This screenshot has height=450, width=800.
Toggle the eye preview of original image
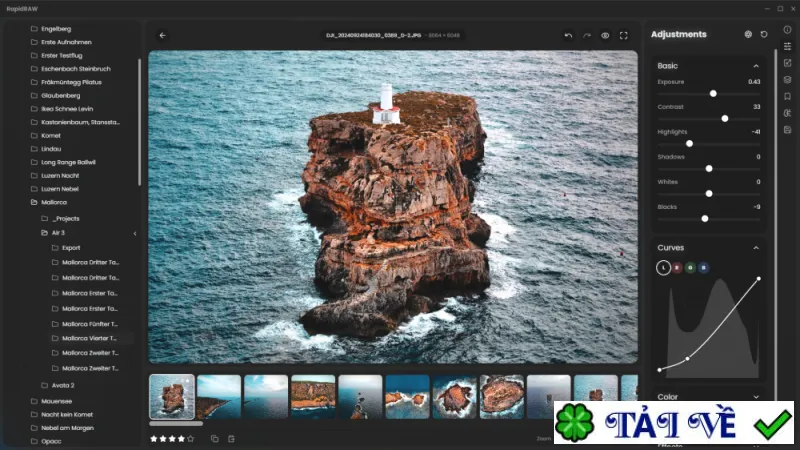pos(605,35)
